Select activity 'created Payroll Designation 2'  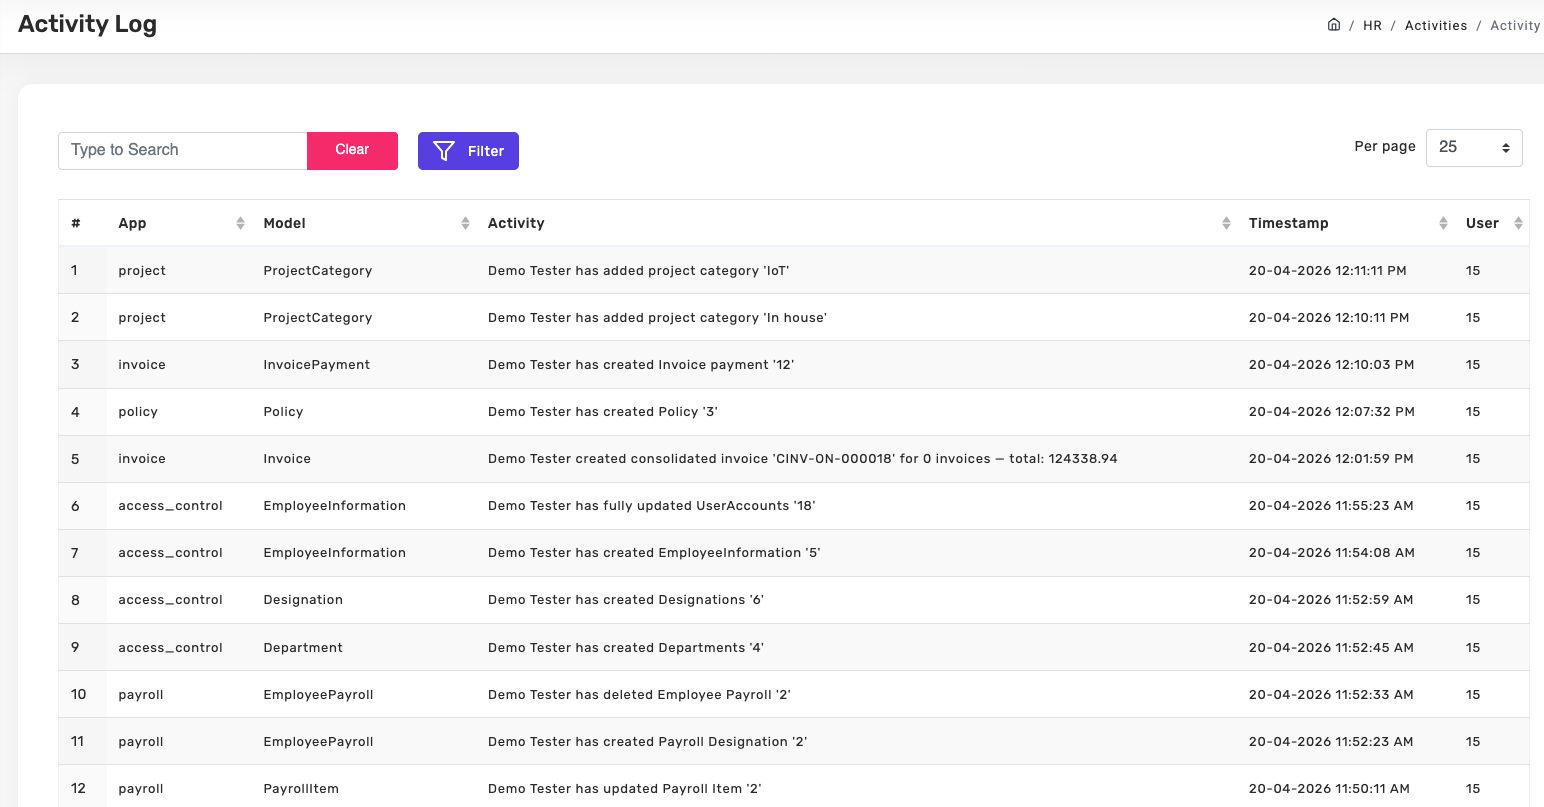(647, 742)
